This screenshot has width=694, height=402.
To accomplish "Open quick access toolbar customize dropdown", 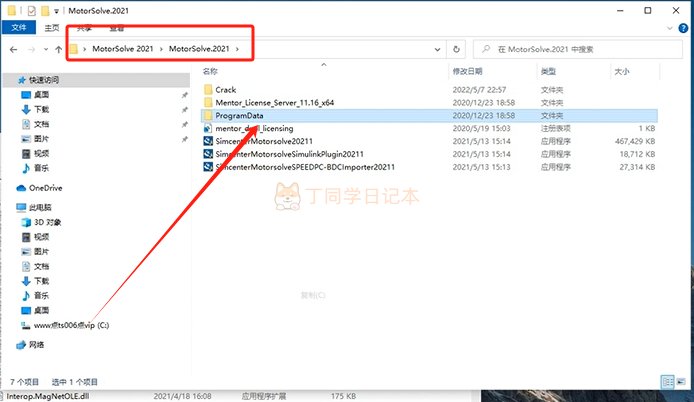I will tap(56, 11).
